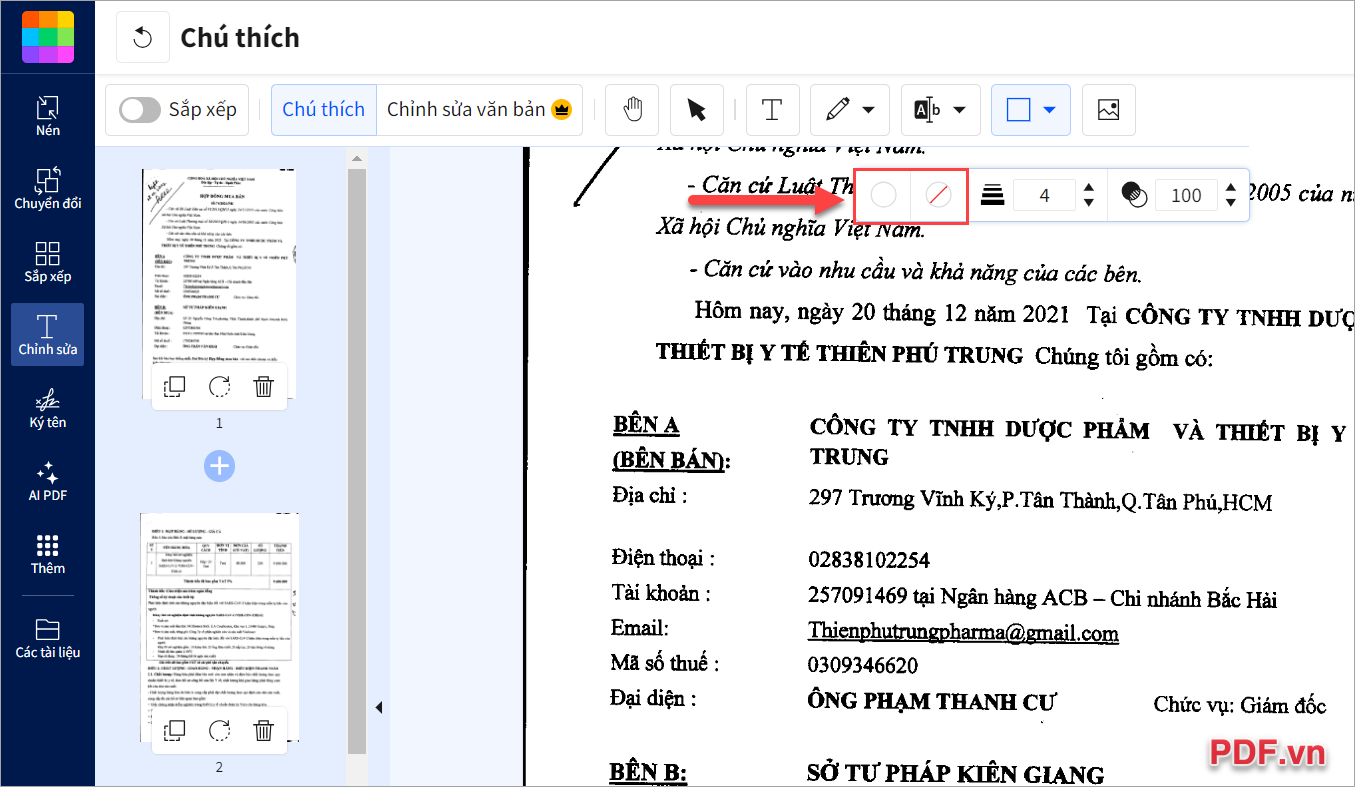Select the hand pan tool
The height and width of the screenshot is (787, 1355).
pyautogui.click(x=632, y=110)
